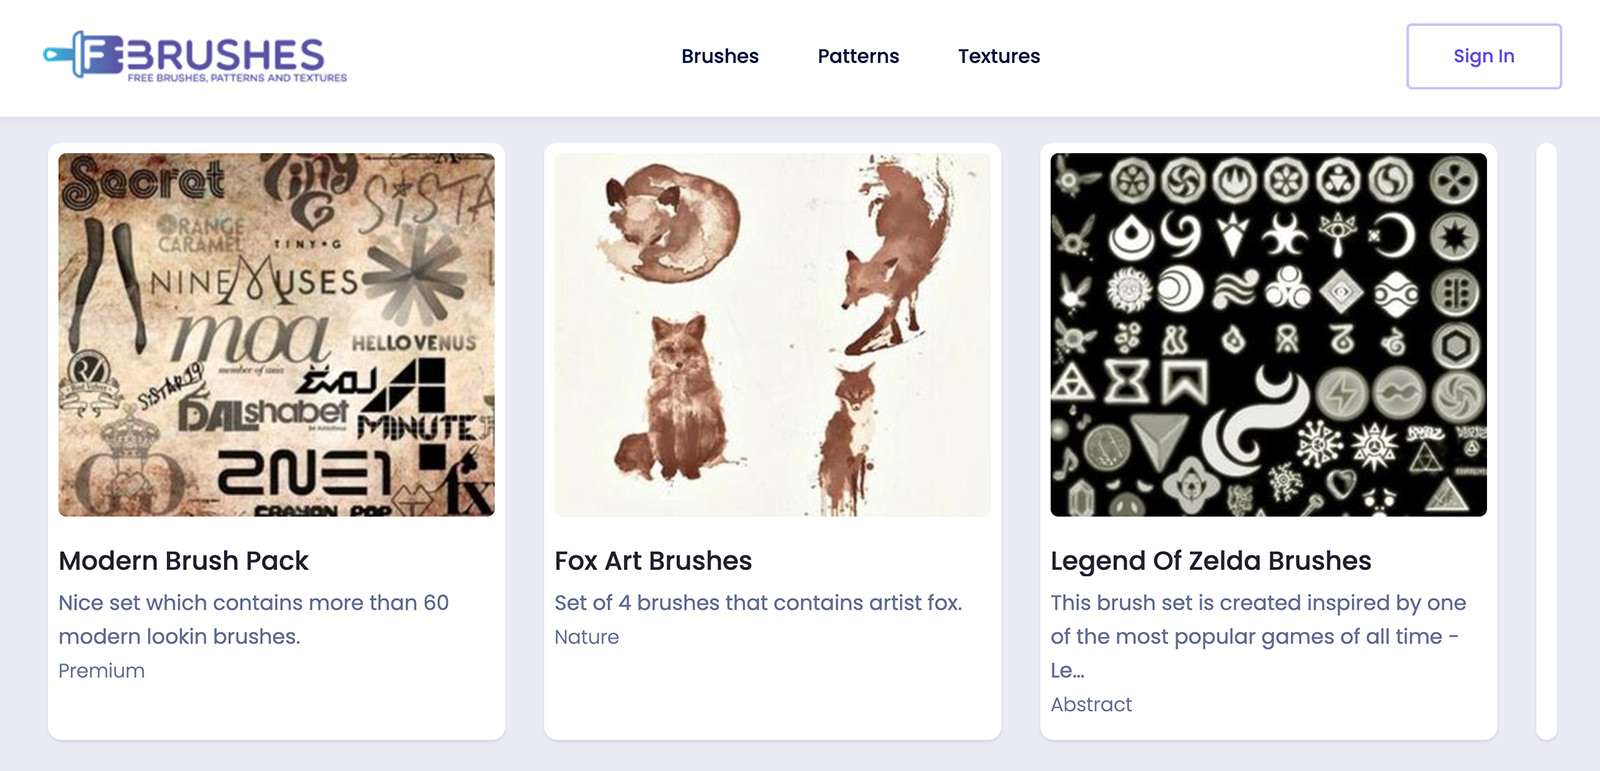Viewport: 1600px width, 771px height.
Task: View the Fox Art Brushes preview image
Action: coord(772,334)
